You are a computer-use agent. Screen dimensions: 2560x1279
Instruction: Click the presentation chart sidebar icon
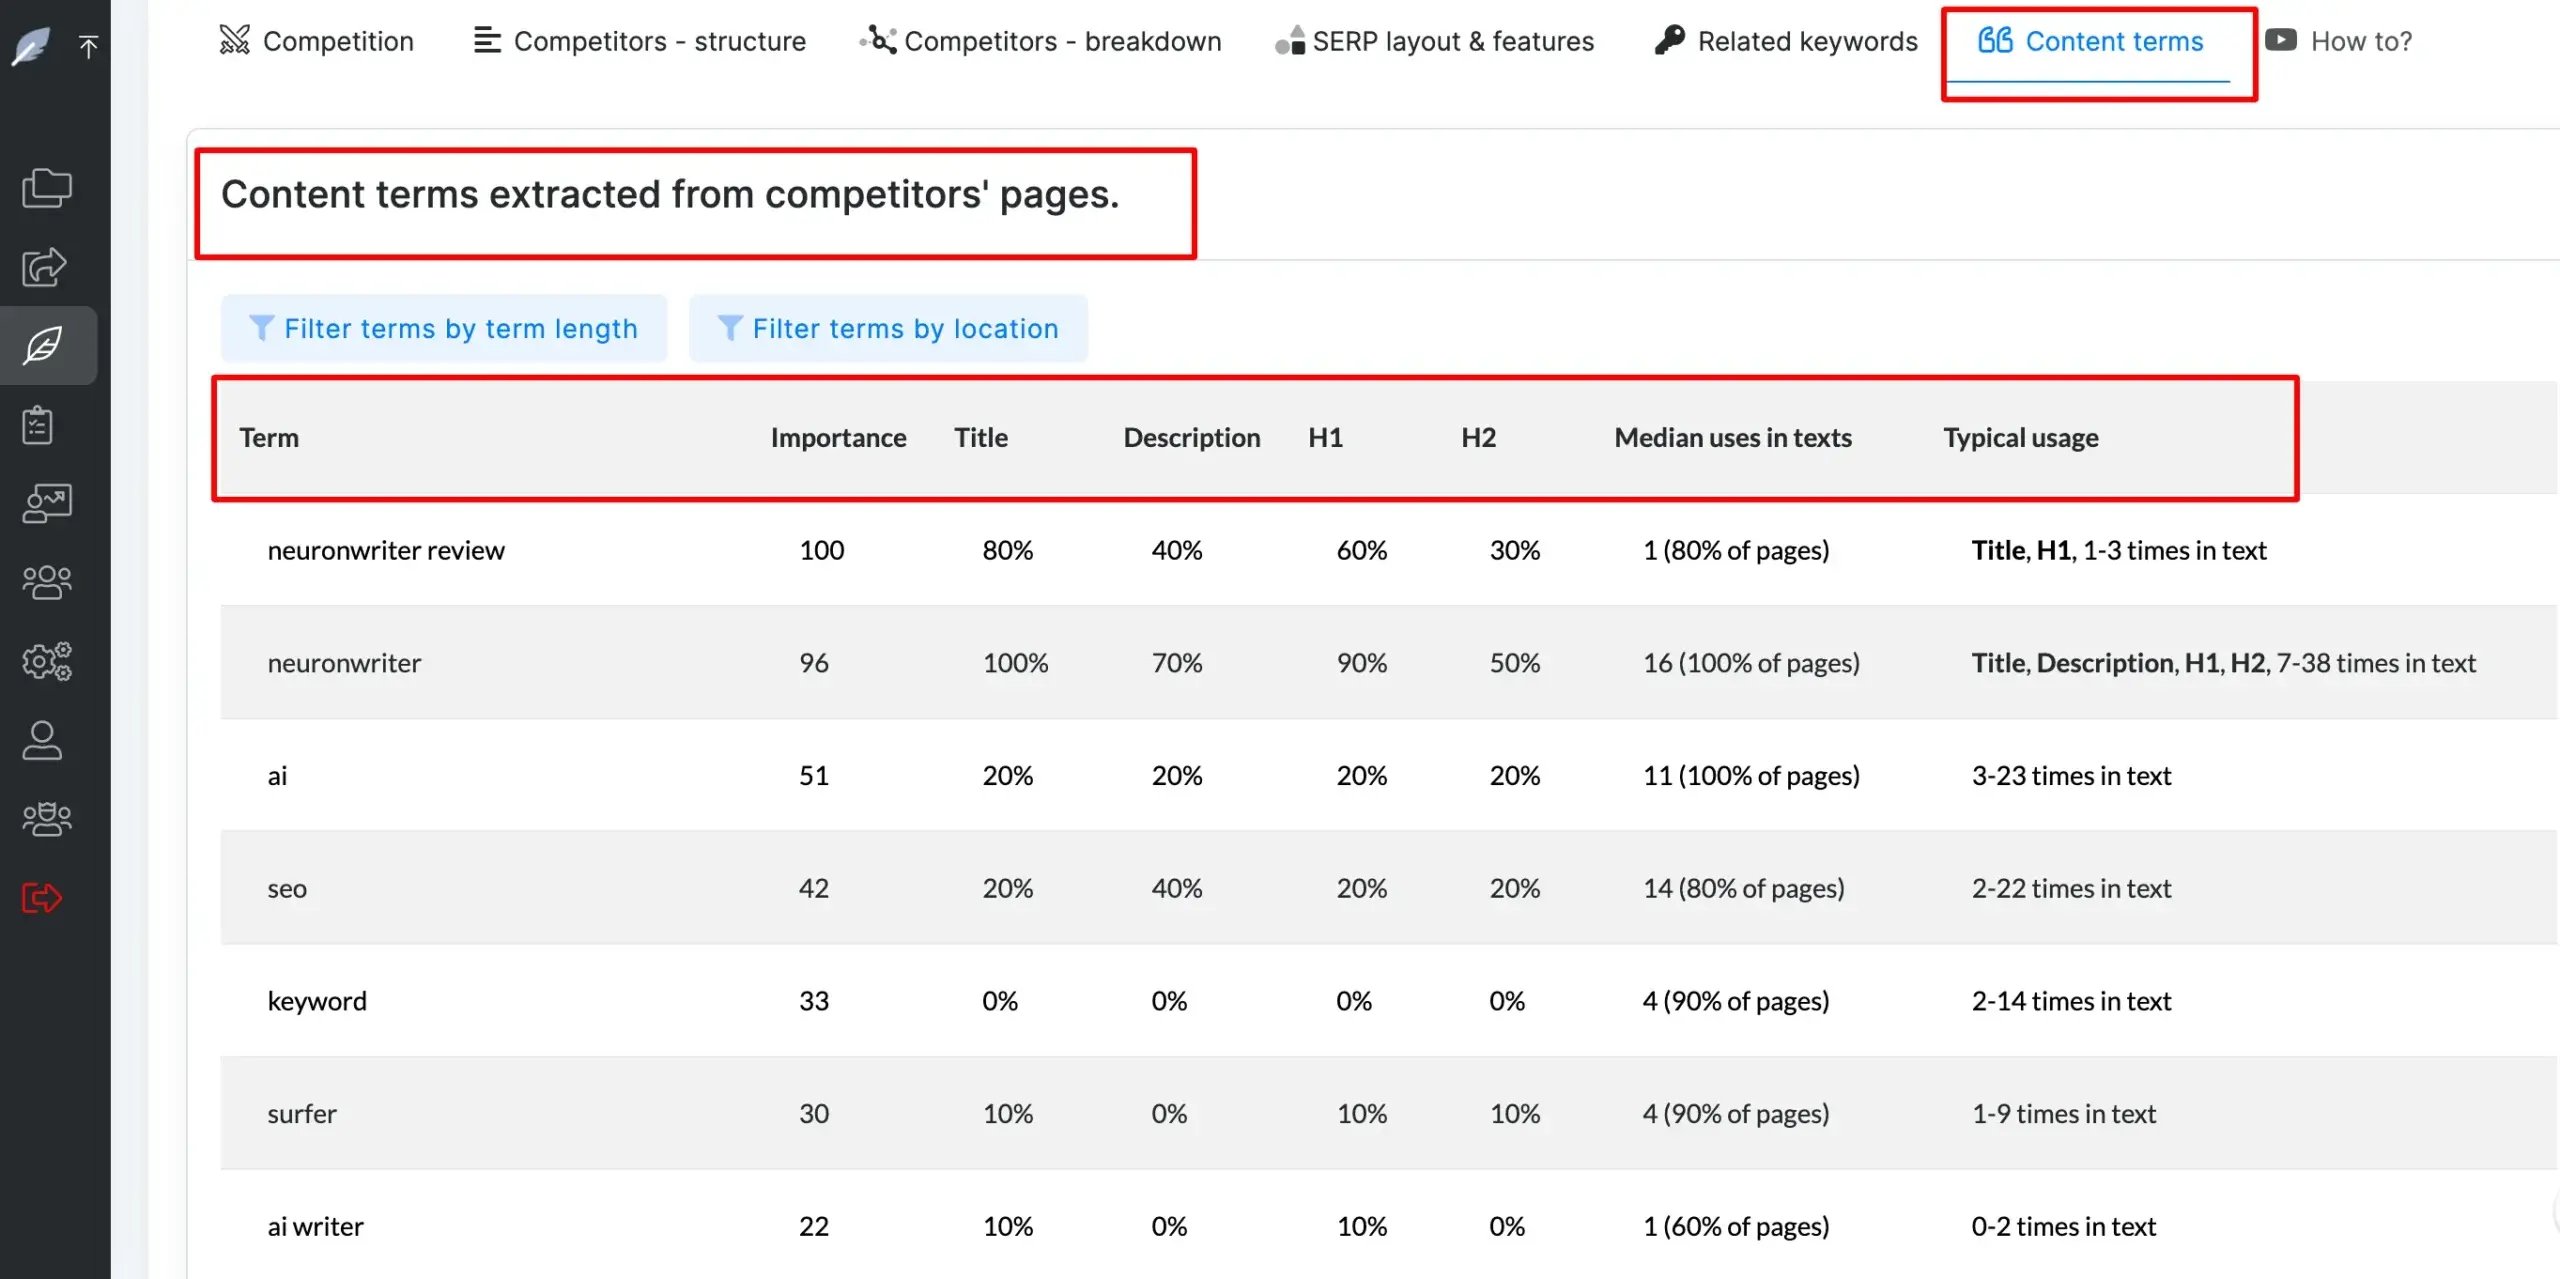click(47, 503)
